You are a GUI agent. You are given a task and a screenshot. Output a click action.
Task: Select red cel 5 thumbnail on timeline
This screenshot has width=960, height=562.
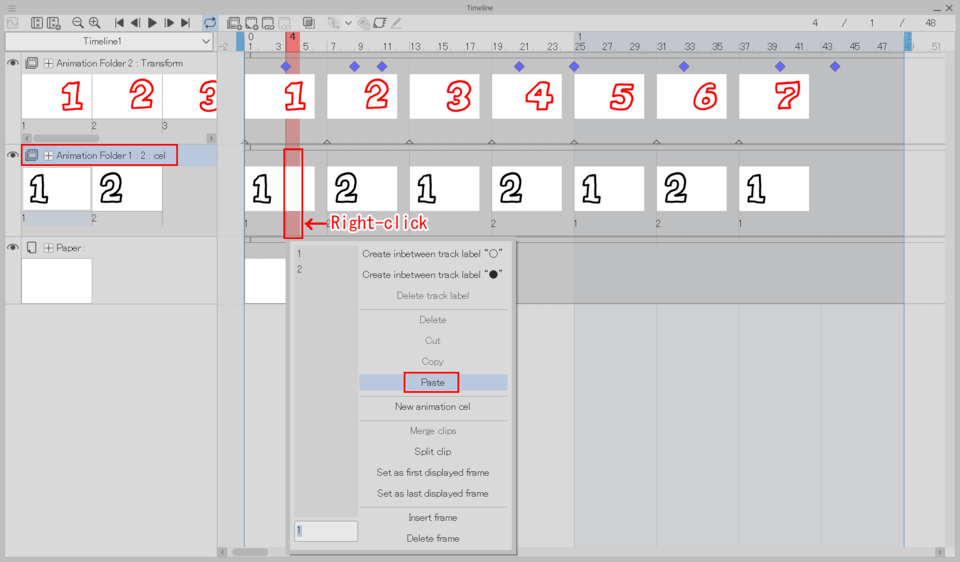point(609,97)
